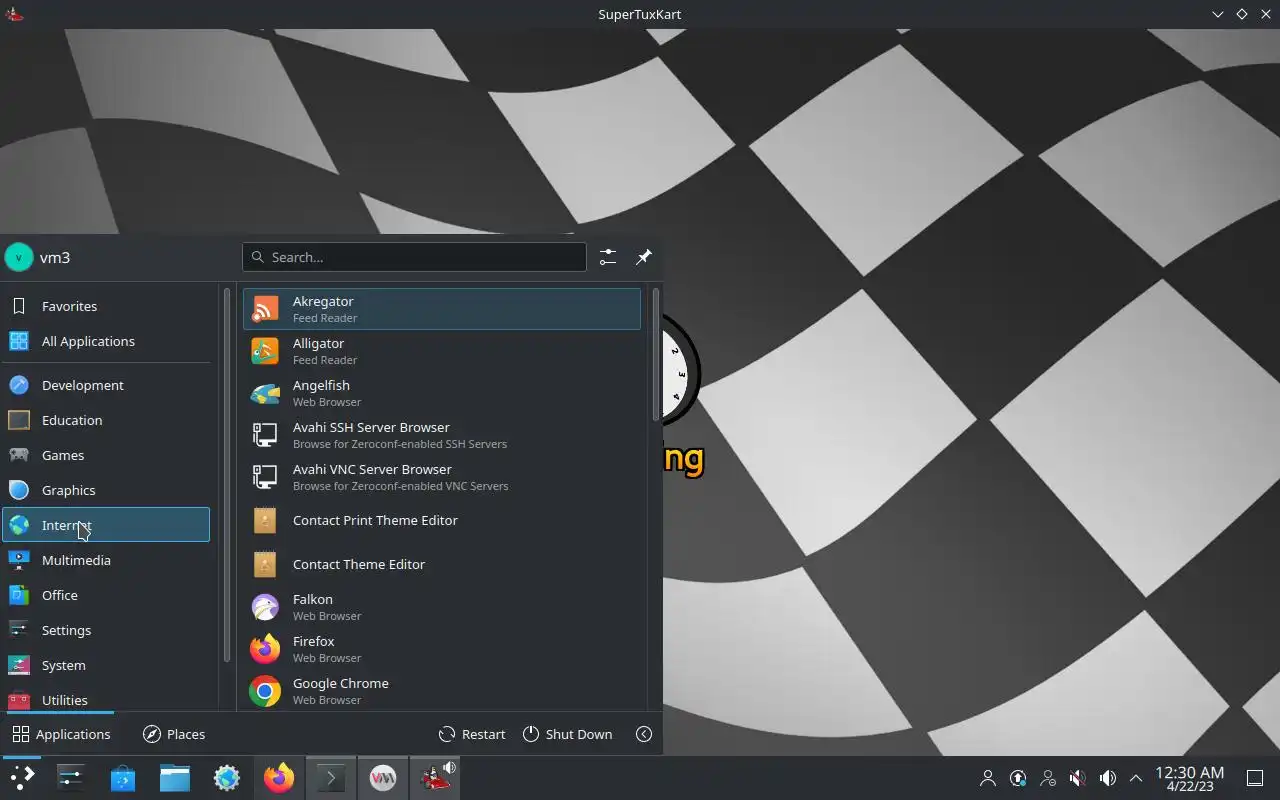The width and height of the screenshot is (1280, 800).
Task: Open the globe gear browser taskbar icon
Action: point(227,778)
